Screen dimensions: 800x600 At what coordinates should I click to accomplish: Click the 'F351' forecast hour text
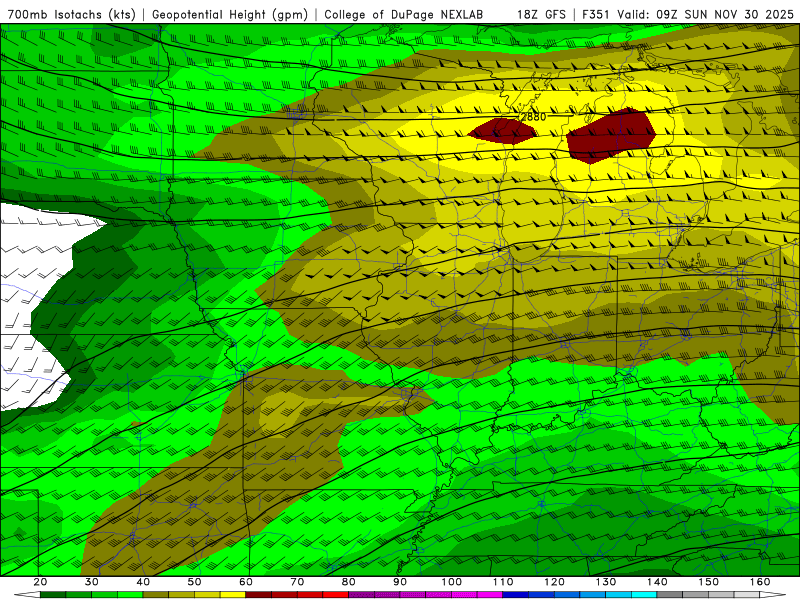(x=595, y=14)
